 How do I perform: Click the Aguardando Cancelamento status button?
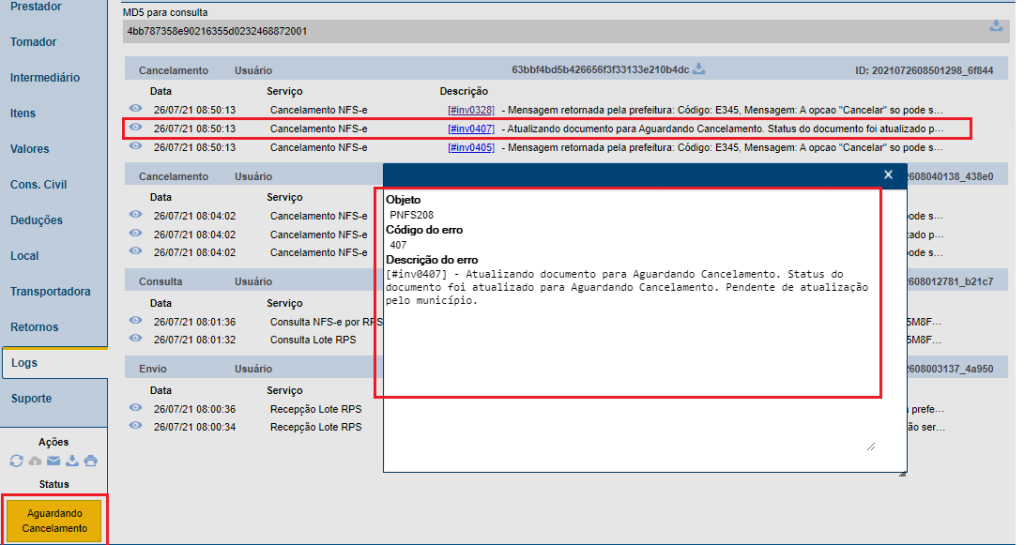click(x=55, y=520)
